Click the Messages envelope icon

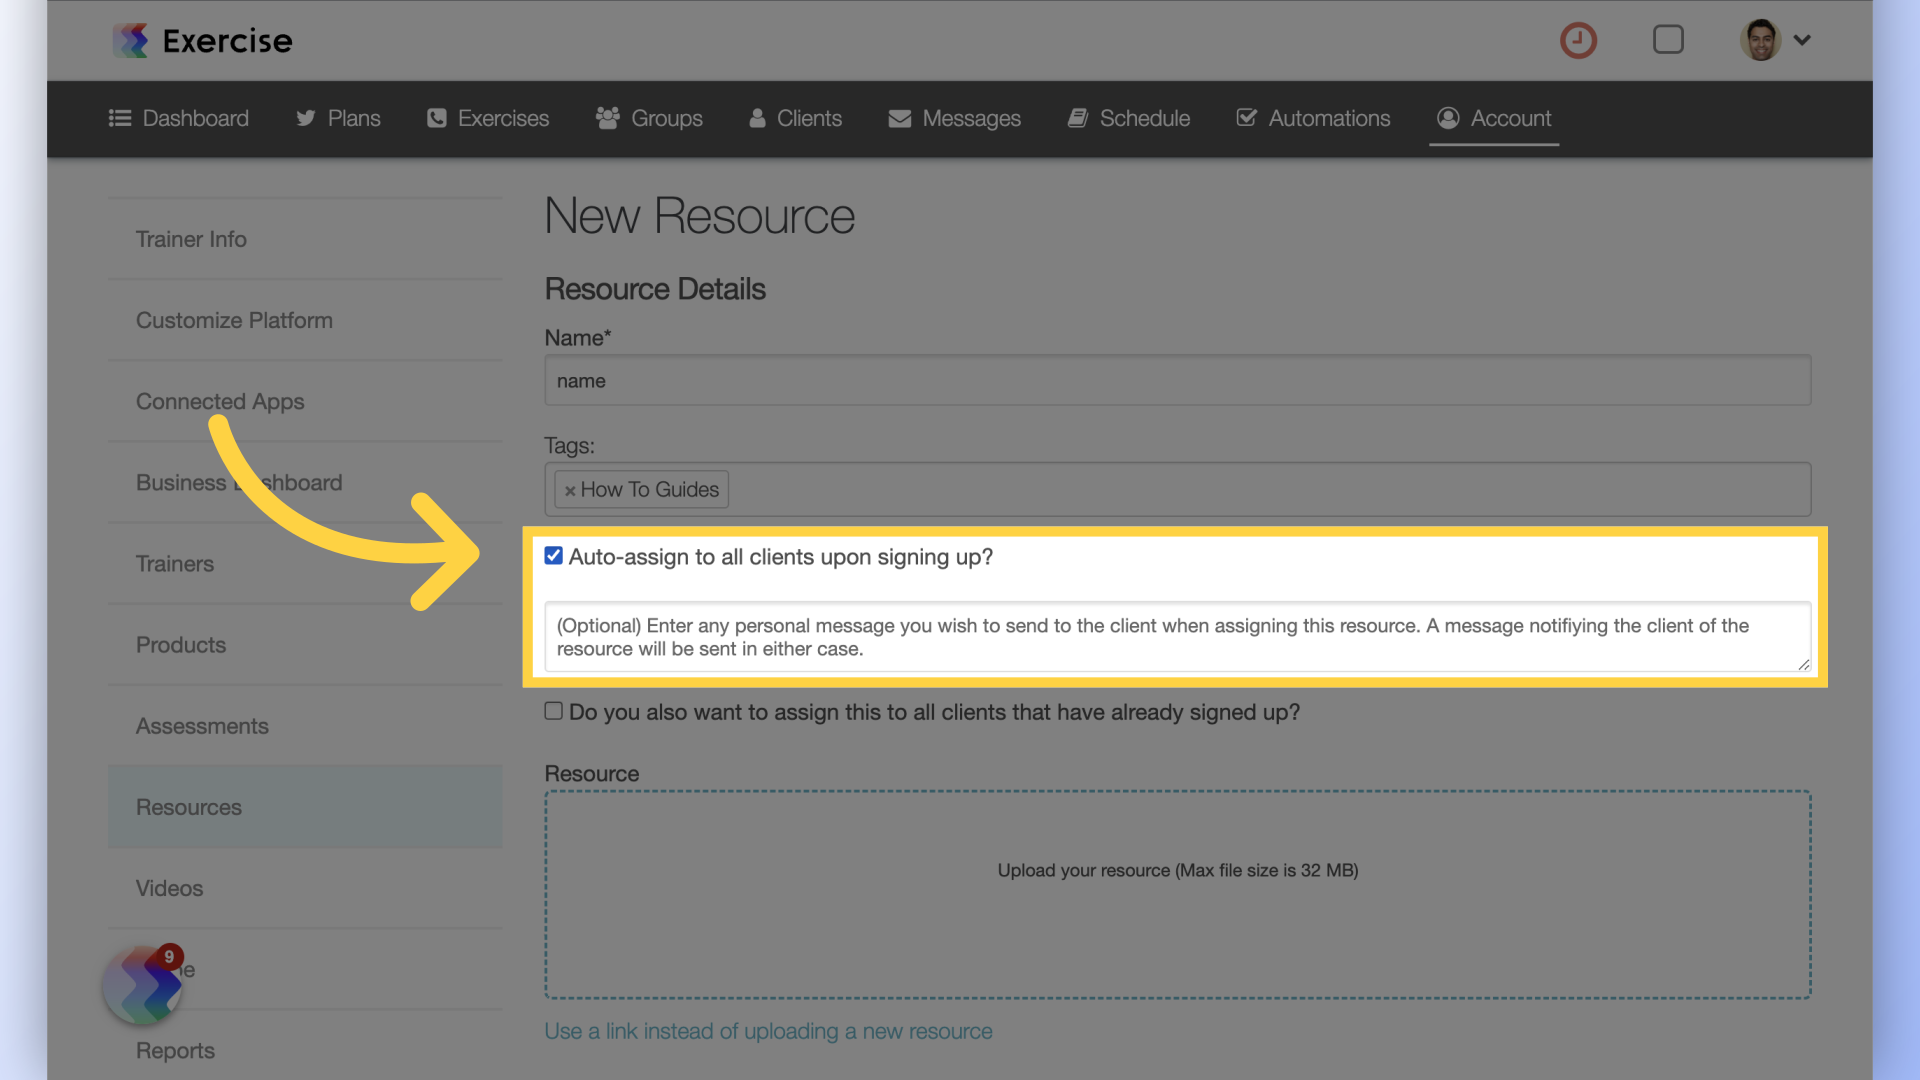tap(899, 118)
